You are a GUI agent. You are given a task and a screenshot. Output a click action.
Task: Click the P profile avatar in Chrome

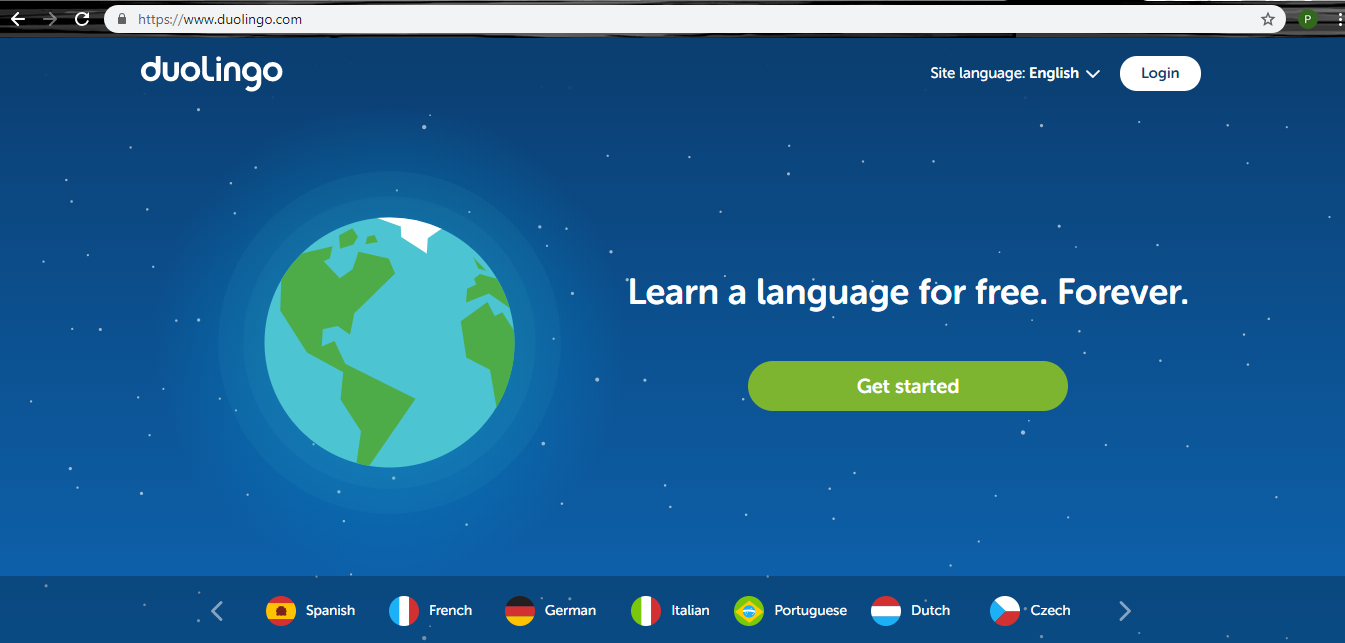[1307, 18]
